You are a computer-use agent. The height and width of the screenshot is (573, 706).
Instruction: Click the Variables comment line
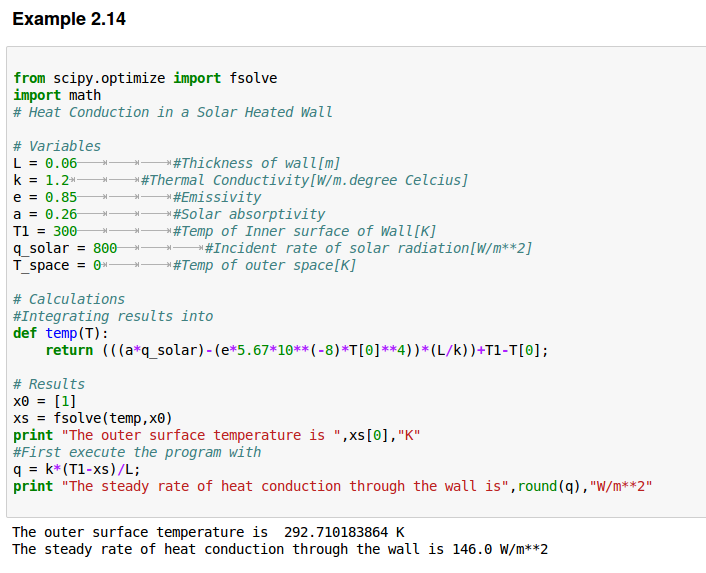[x=57, y=146]
